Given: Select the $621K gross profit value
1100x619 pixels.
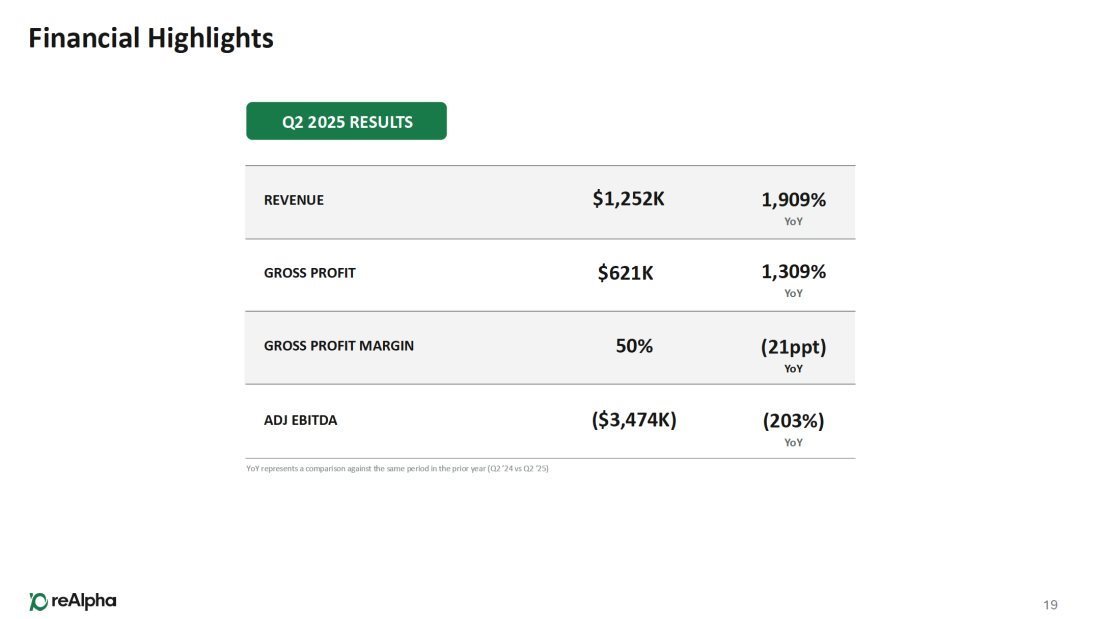Looking at the screenshot, I should pos(625,272).
